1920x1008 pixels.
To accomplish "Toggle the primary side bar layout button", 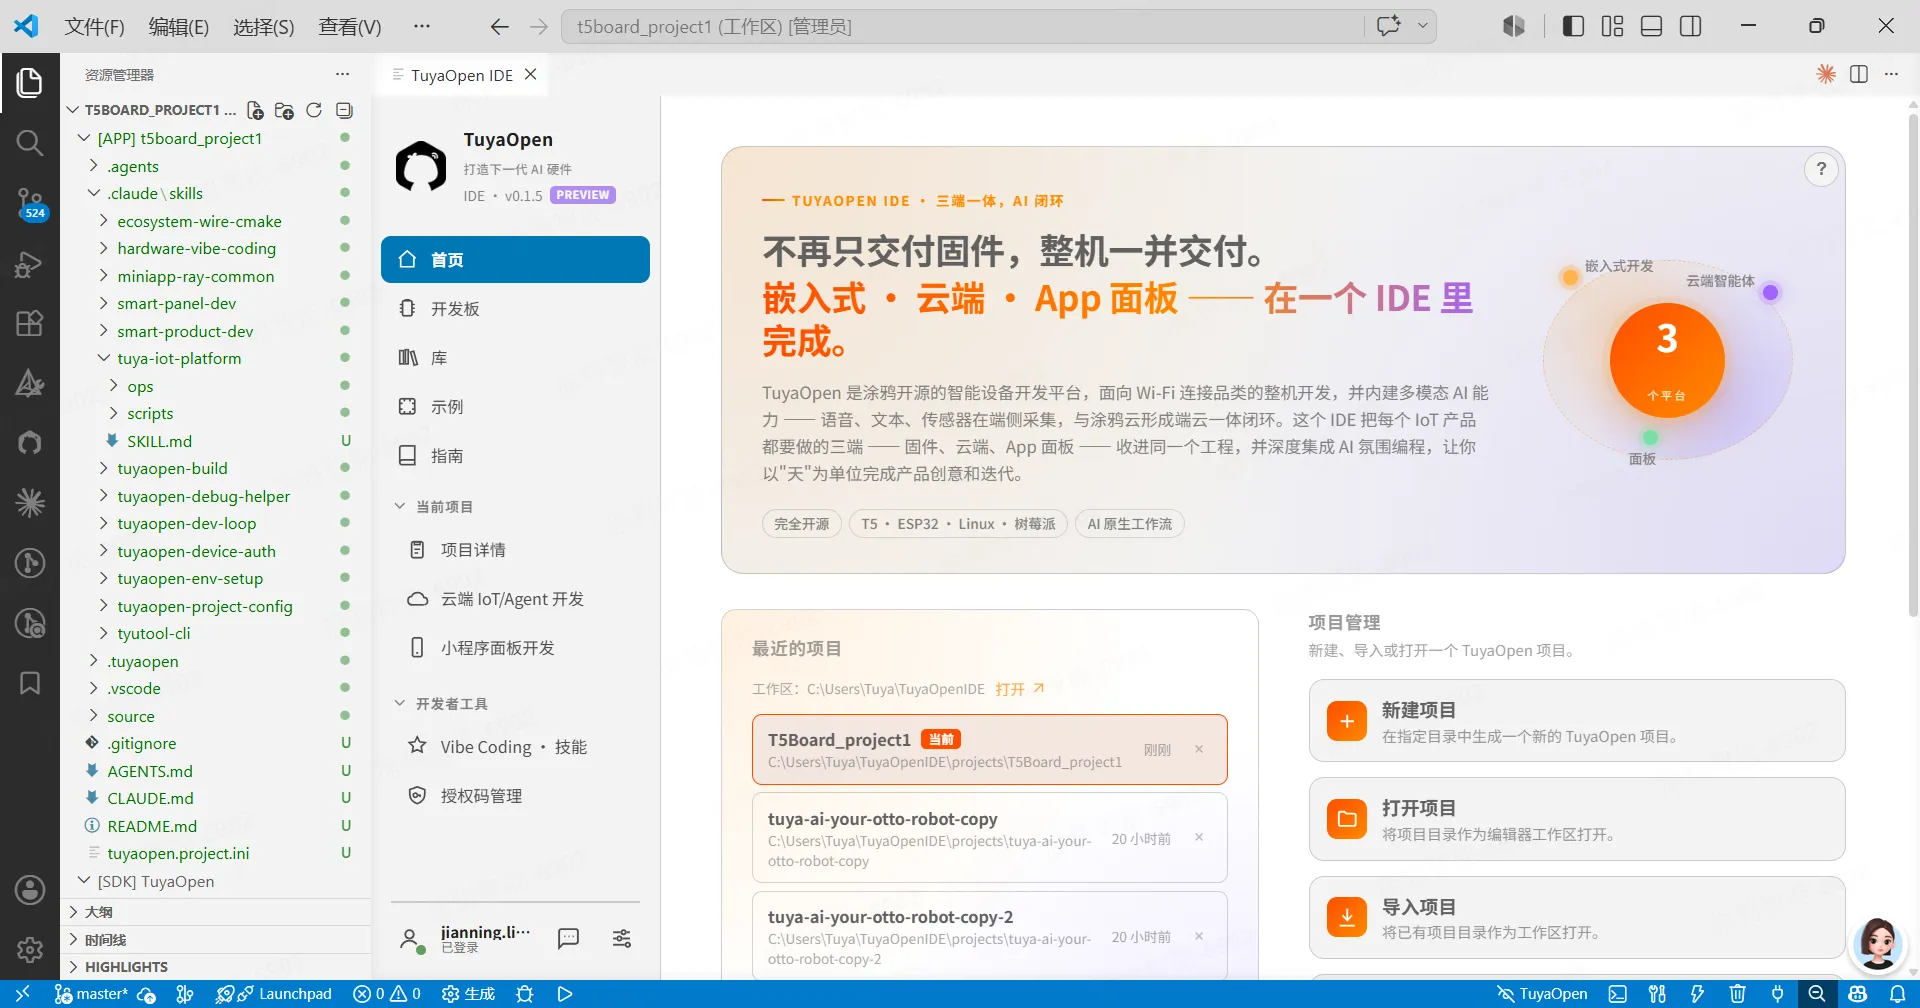I will click(1573, 26).
